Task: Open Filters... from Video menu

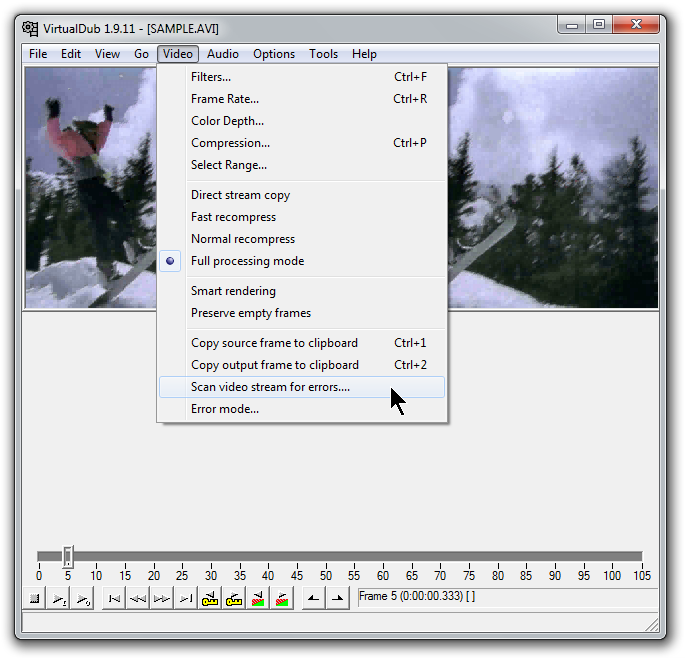Action: point(211,77)
